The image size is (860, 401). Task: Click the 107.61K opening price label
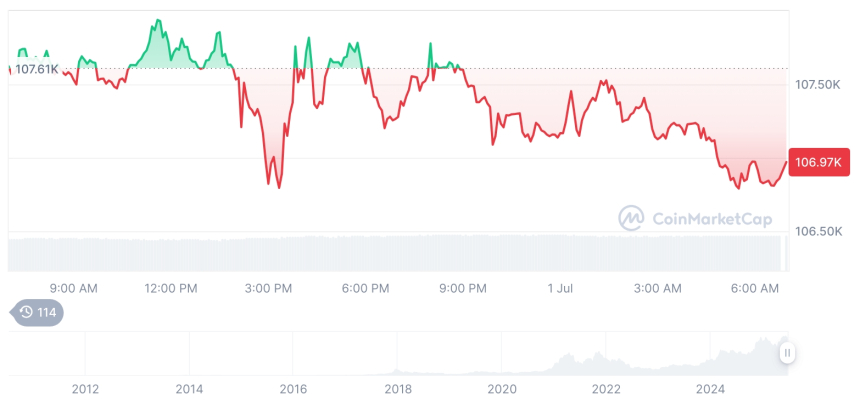(x=37, y=69)
